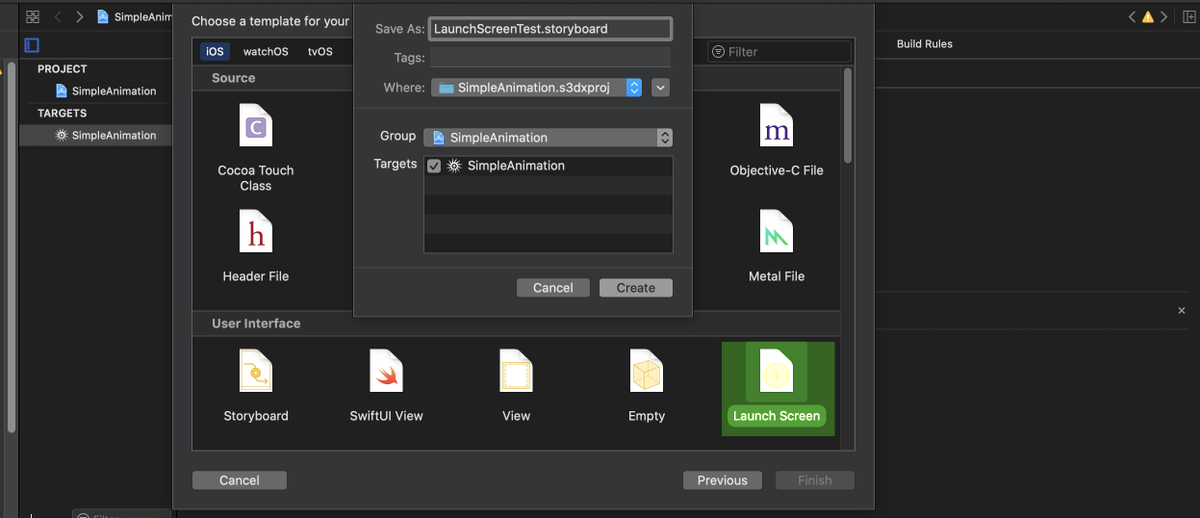Close the lower panel with the x
This screenshot has height=518, width=1200.
pyautogui.click(x=1182, y=311)
